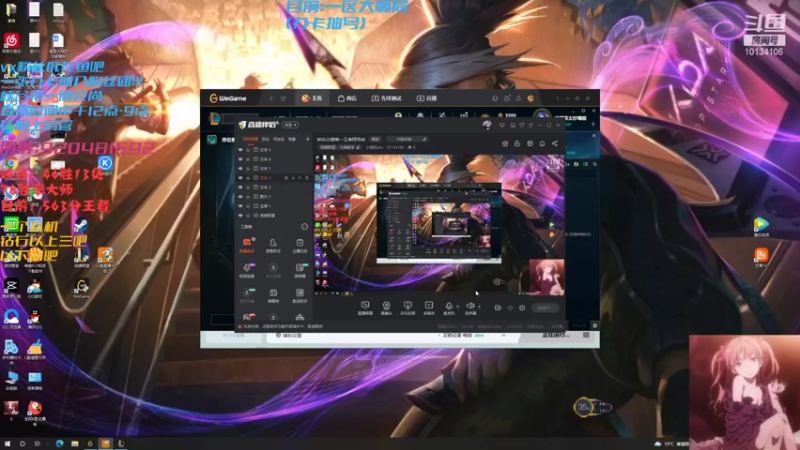Image resolution: width=800 pixels, height=450 pixels.
Task: Open WeGame messages icon with red dot
Action: [x=507, y=98]
